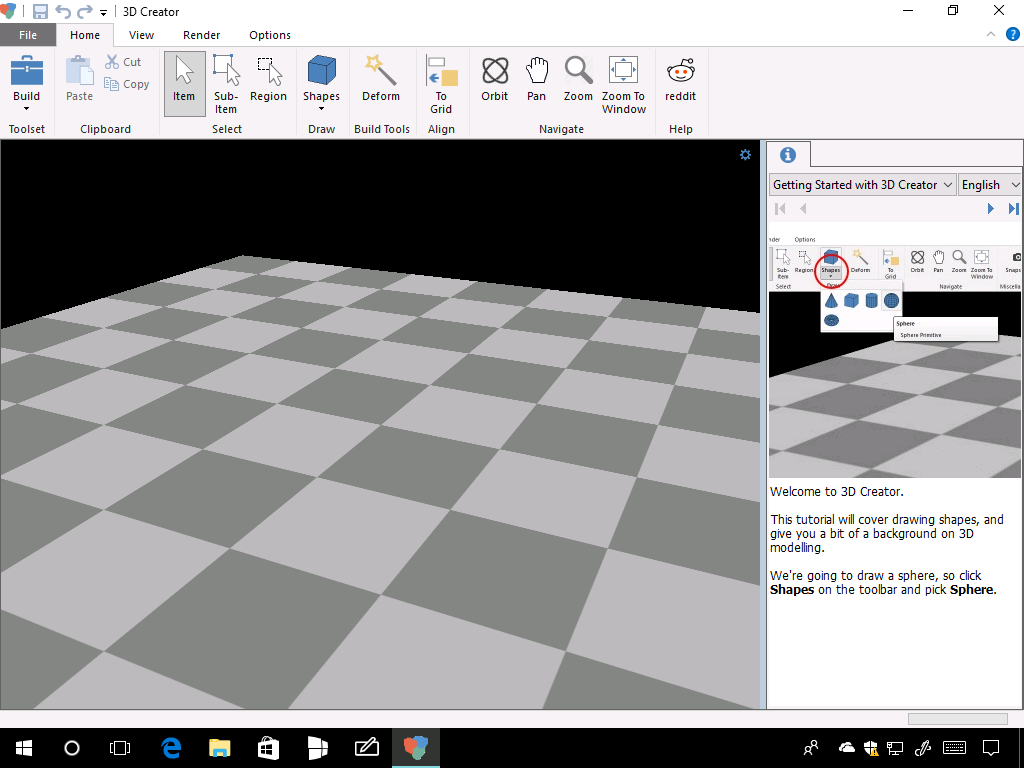Switch to the Home ribbon tab
The height and width of the screenshot is (768, 1024).
[x=85, y=35]
